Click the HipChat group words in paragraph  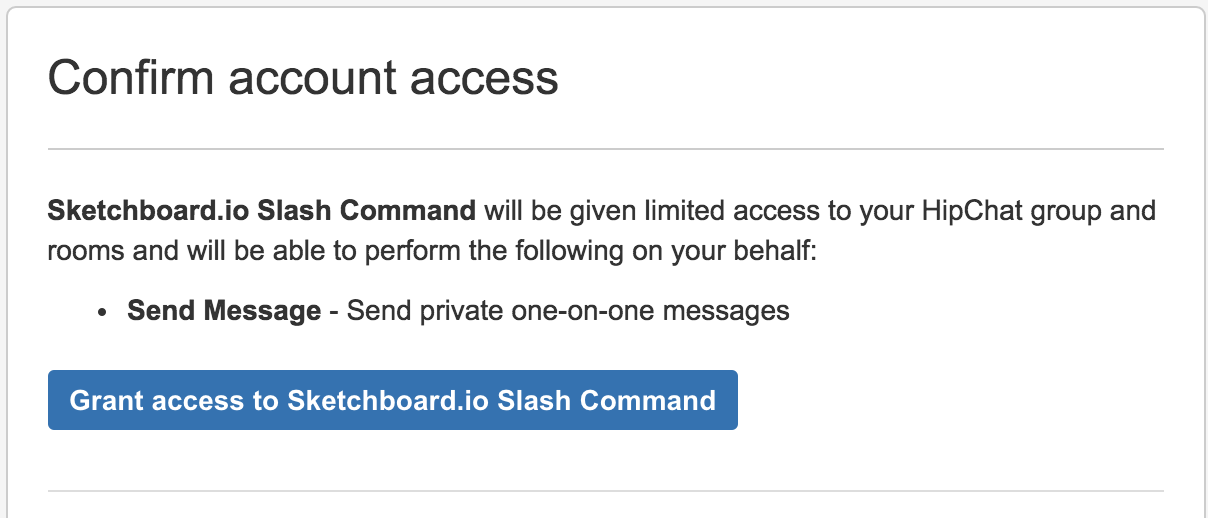pos(1000,211)
